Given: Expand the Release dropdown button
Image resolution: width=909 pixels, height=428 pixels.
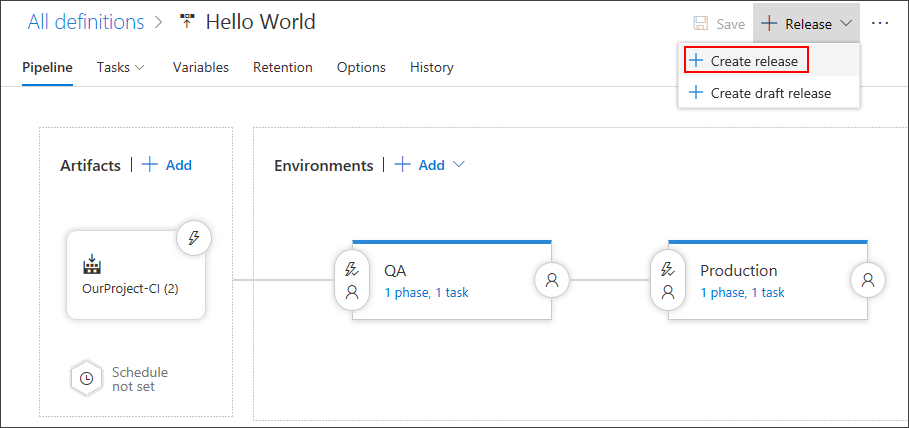Looking at the screenshot, I should coord(806,23).
